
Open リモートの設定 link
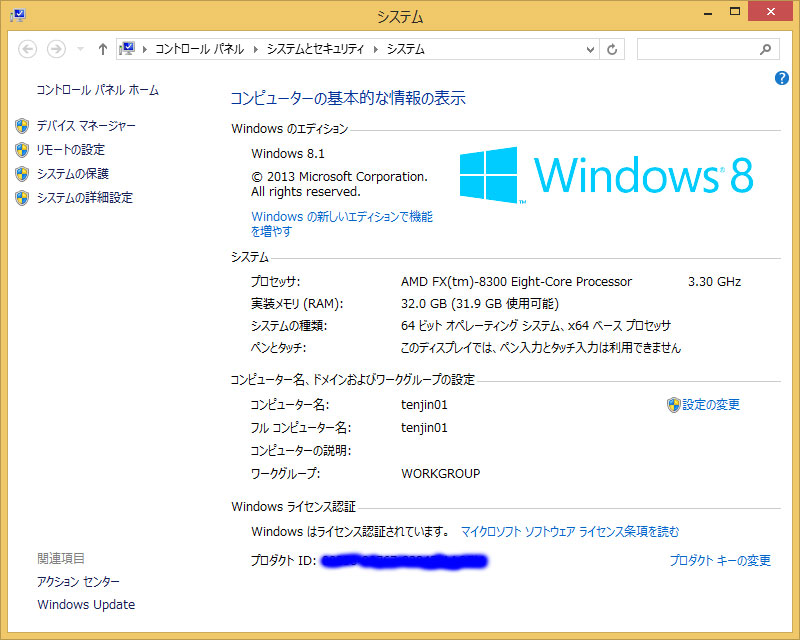71,150
